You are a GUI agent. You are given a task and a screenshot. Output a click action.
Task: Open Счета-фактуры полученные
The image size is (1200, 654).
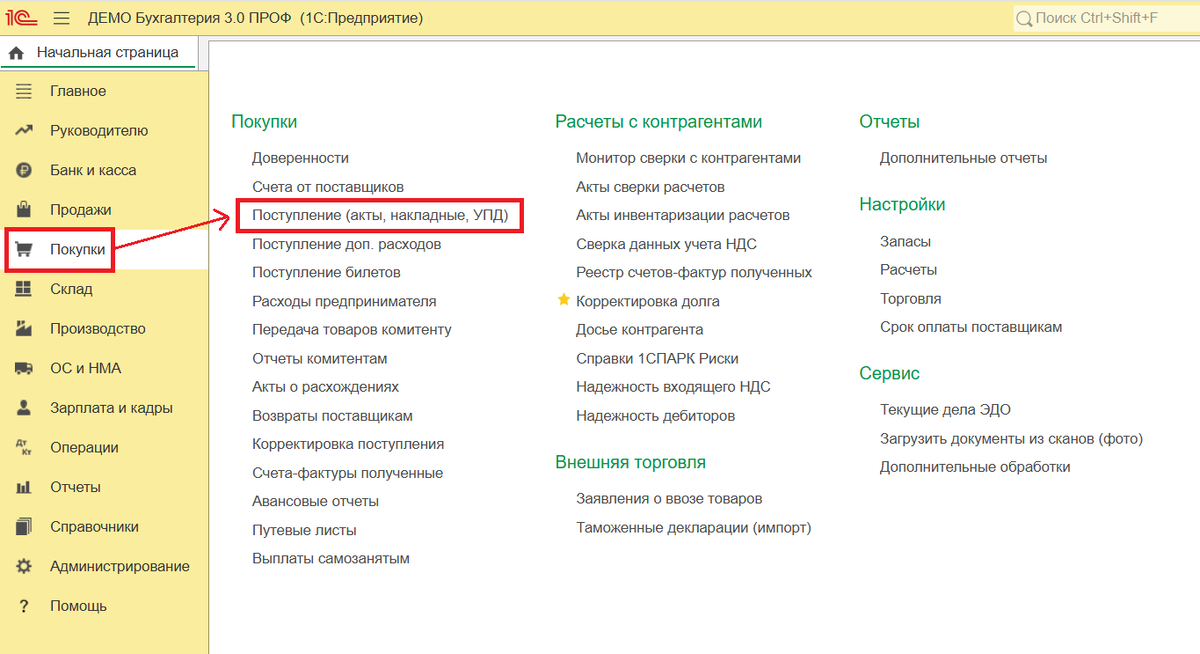click(x=347, y=473)
